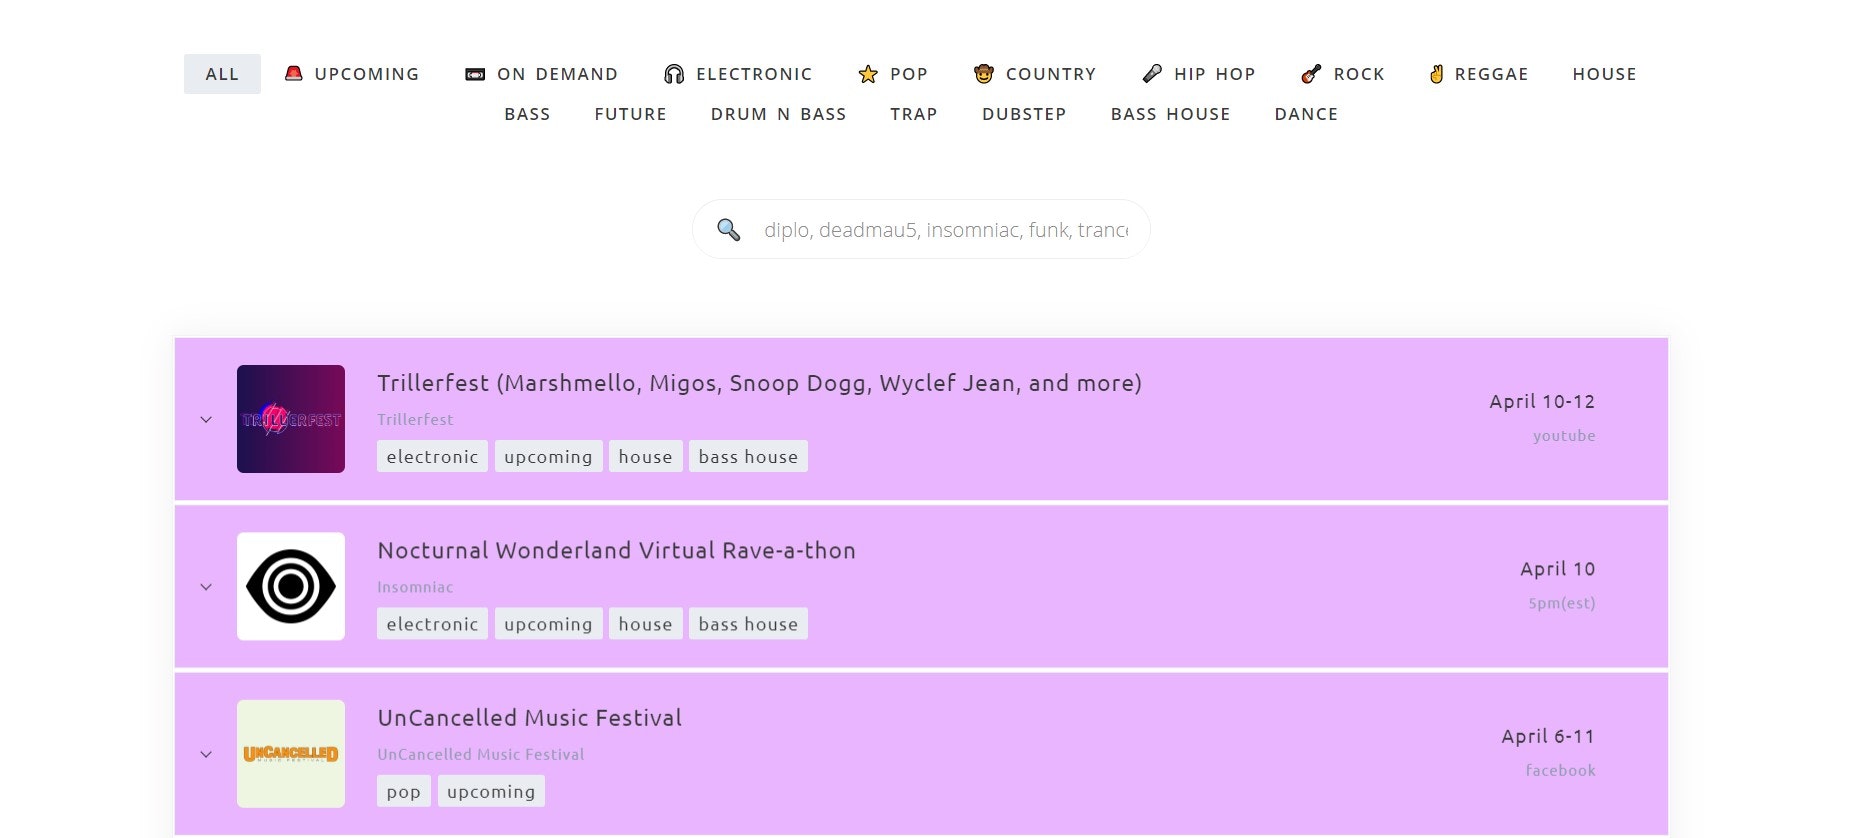Filter by ON DEMAND label
1849x838 pixels.
tap(557, 74)
